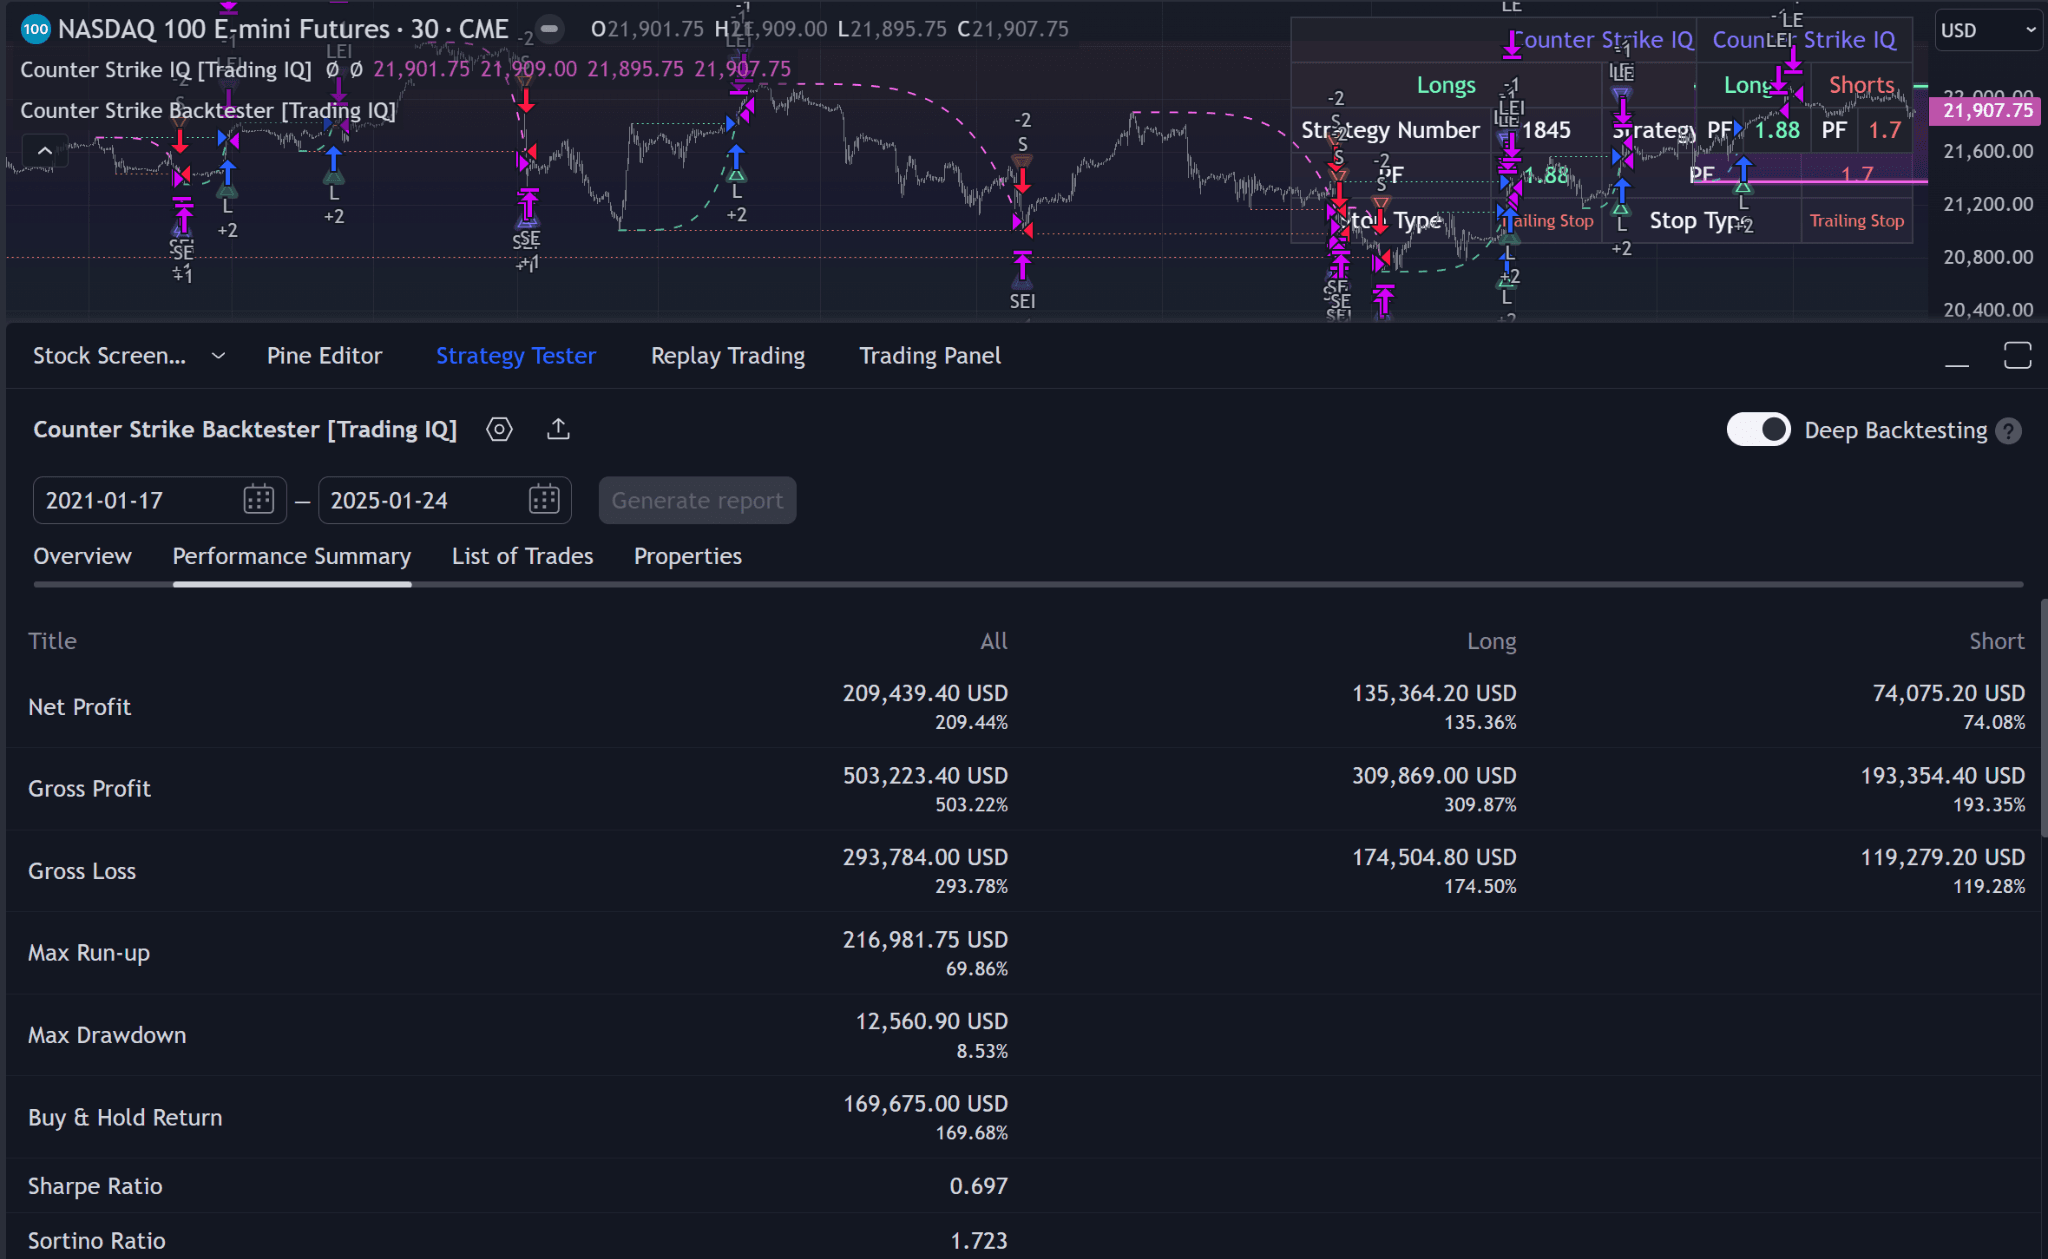Select the Stock Screener tab

(x=109, y=356)
